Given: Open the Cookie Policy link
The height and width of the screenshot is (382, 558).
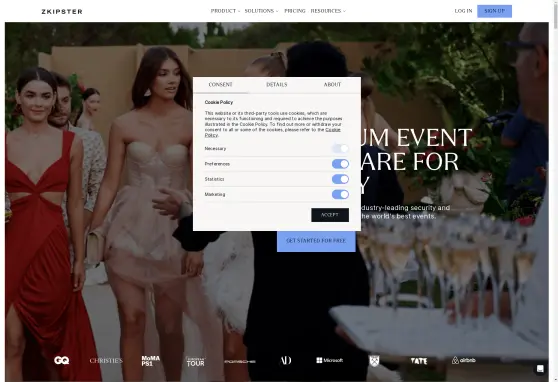Looking at the screenshot, I should 273,132.
